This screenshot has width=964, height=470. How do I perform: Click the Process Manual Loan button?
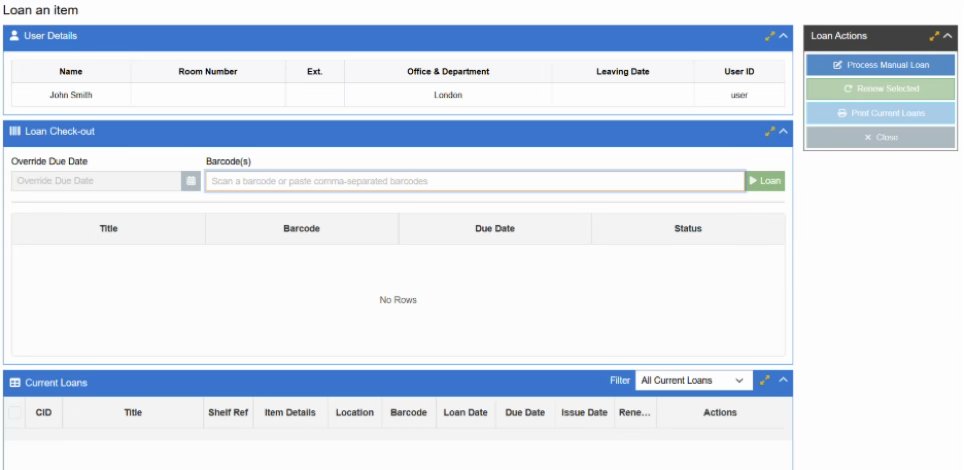(880, 65)
